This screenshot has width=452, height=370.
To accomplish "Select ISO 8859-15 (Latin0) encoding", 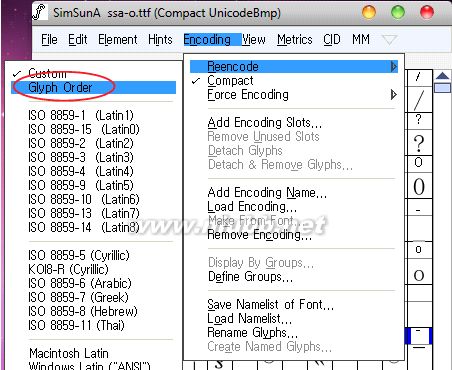I will [84, 130].
